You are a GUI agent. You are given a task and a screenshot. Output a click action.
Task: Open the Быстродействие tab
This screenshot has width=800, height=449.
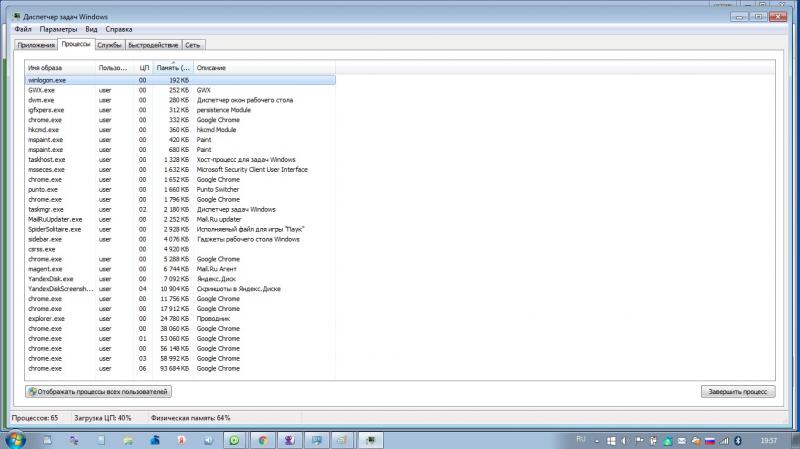[x=153, y=45]
